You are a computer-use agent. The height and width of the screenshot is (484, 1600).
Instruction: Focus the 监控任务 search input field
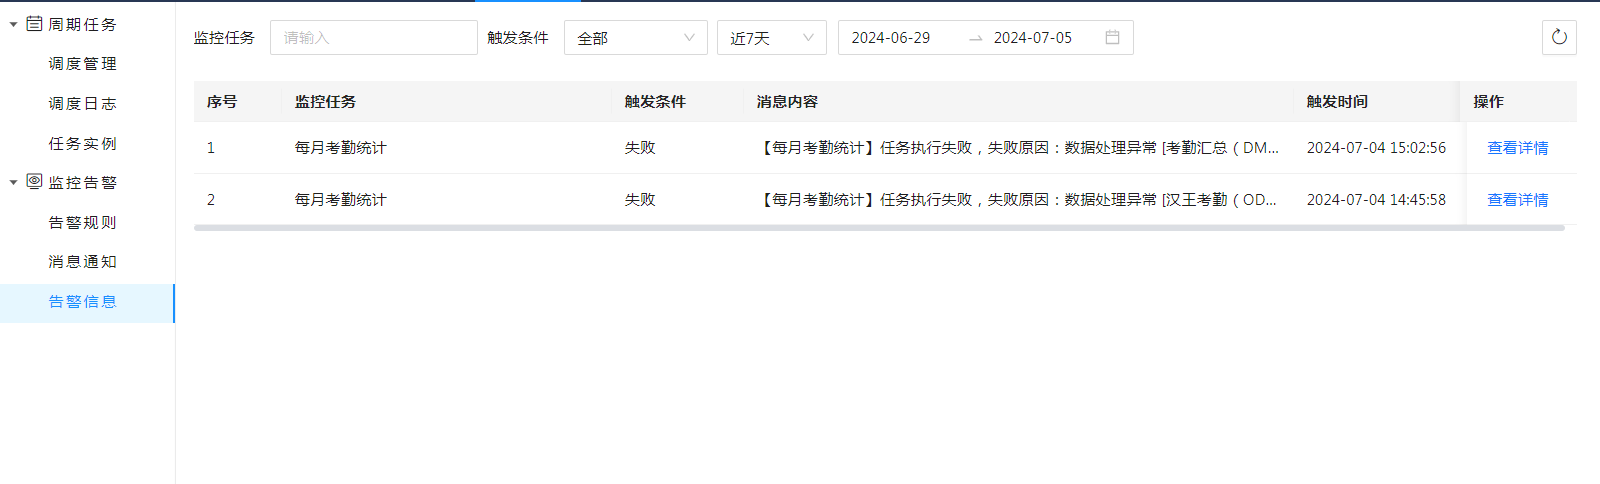pos(373,38)
